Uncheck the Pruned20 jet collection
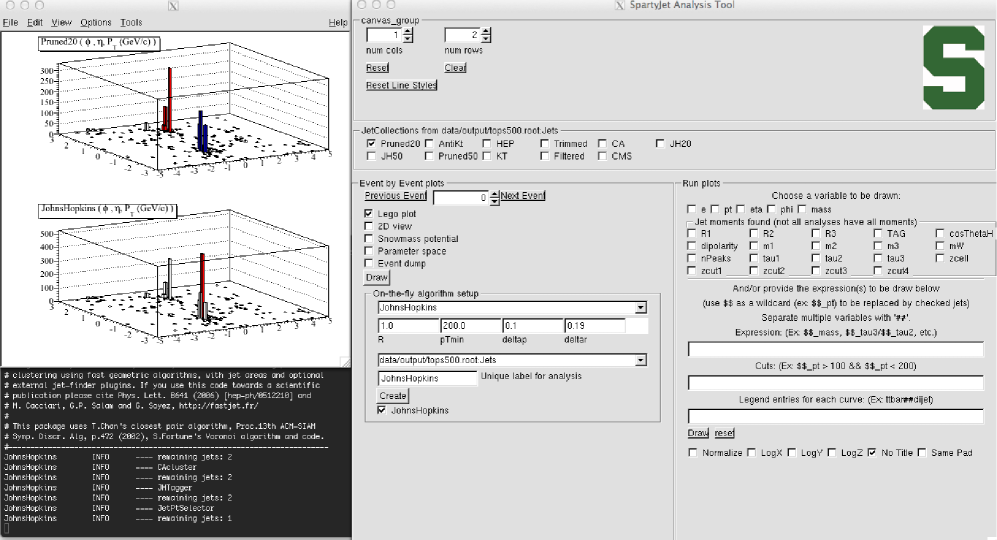Image resolution: width=997 pixels, height=540 pixels. (x=372, y=144)
